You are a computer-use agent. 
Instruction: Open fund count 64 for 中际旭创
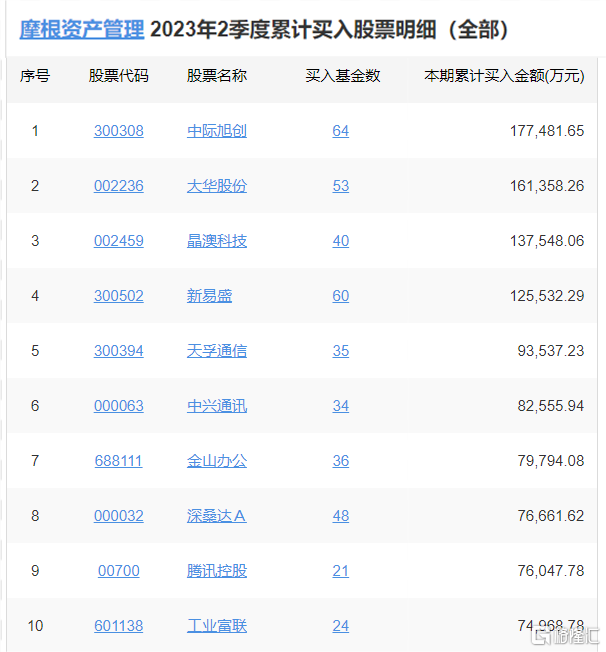click(x=341, y=131)
